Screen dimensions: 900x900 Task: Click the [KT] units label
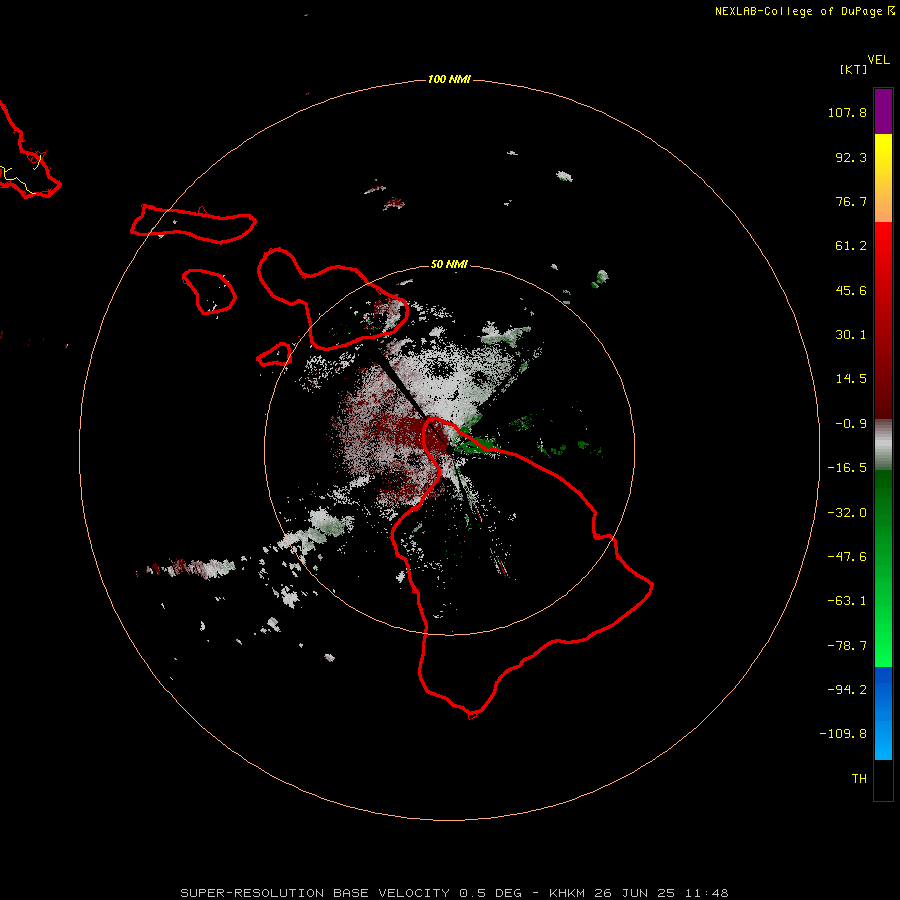pyautogui.click(x=854, y=69)
